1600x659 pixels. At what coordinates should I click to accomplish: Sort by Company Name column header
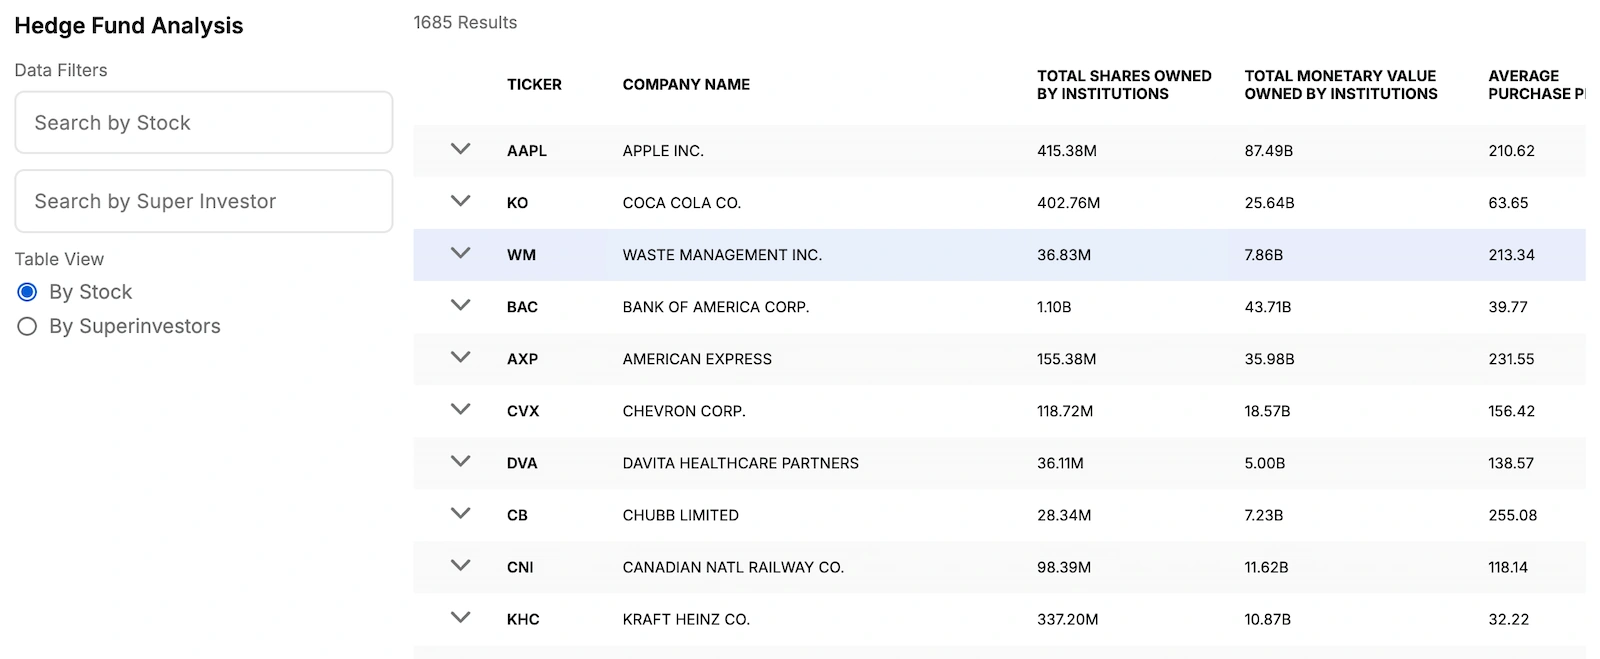[686, 85]
